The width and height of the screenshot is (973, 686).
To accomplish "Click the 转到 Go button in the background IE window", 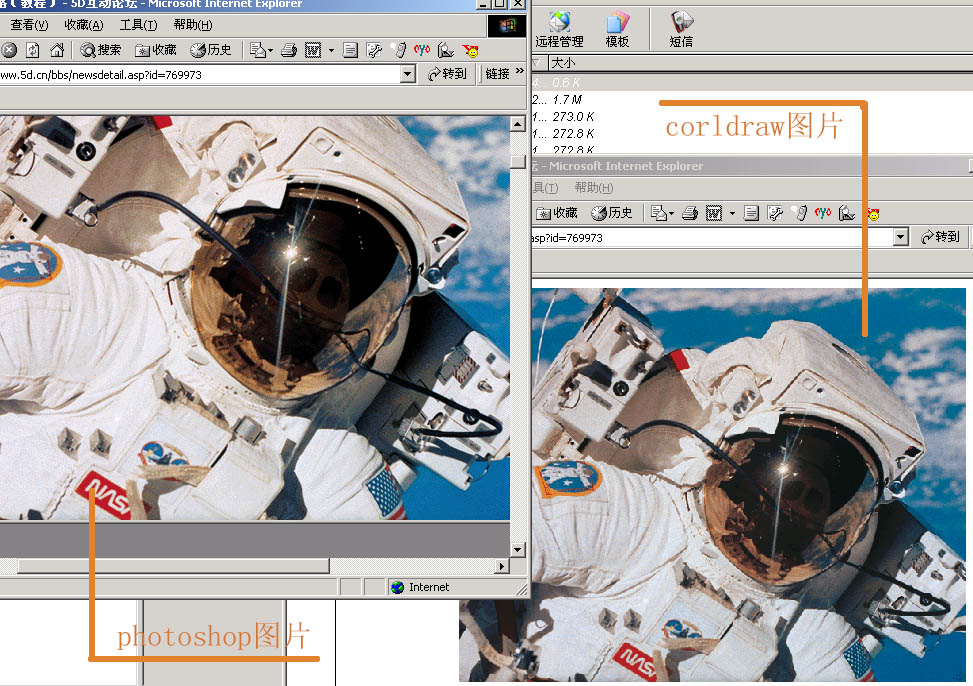I will pos(940,237).
